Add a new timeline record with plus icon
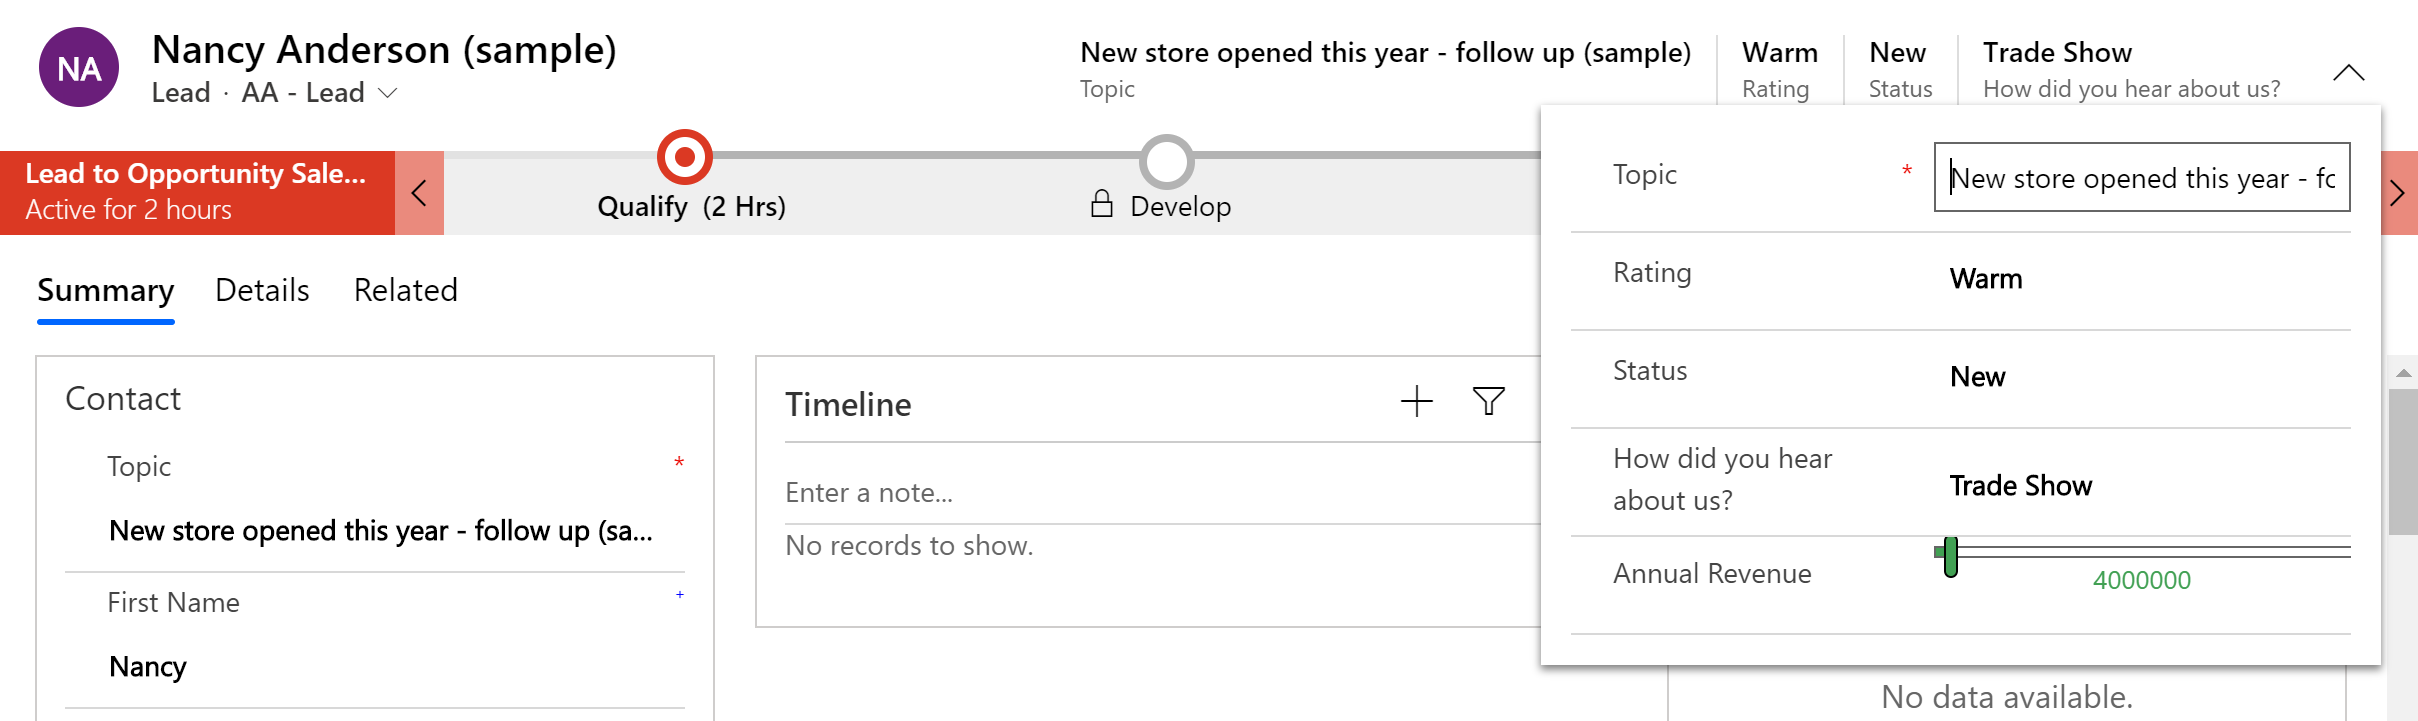This screenshot has height=721, width=2418. click(1416, 402)
